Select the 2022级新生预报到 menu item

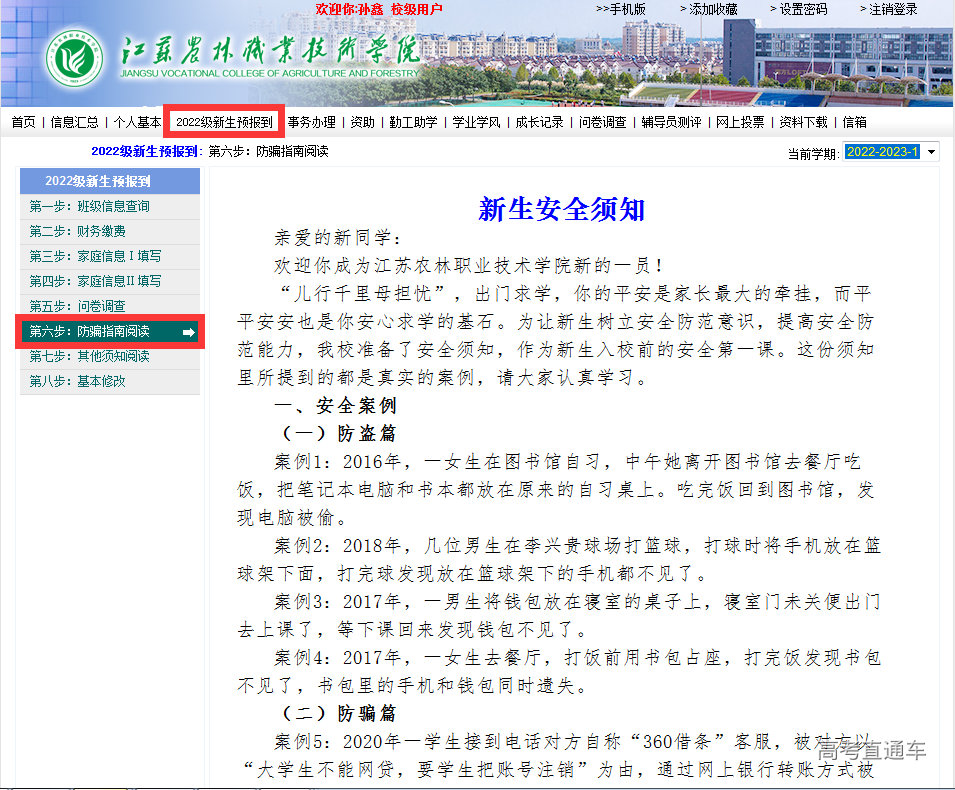click(224, 122)
